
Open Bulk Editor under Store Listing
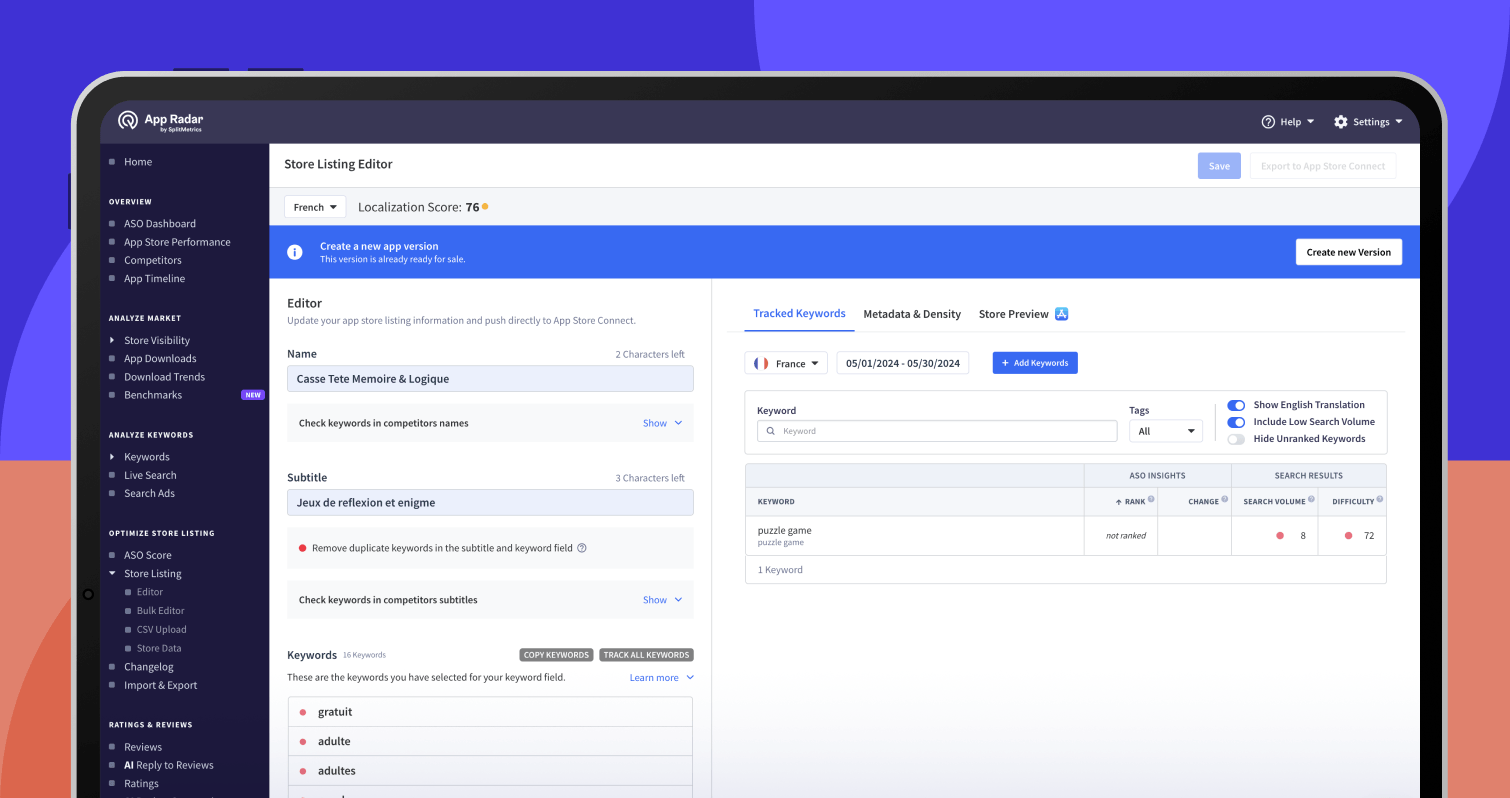tap(160, 611)
